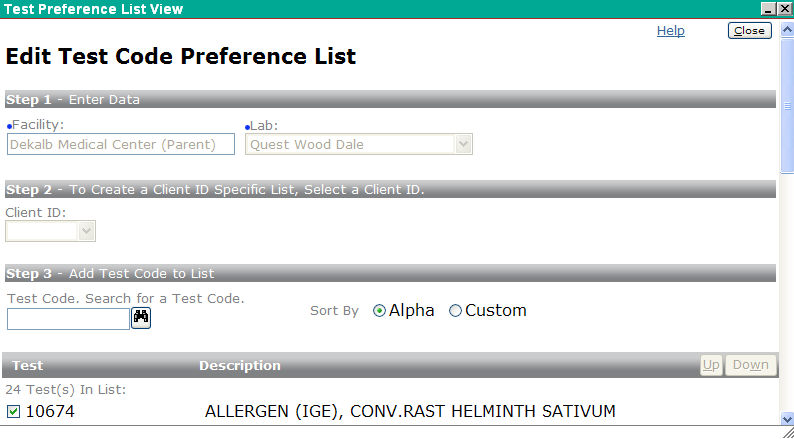The image size is (794, 439).
Task: Select the Custom sort radio button
Action: click(455, 311)
